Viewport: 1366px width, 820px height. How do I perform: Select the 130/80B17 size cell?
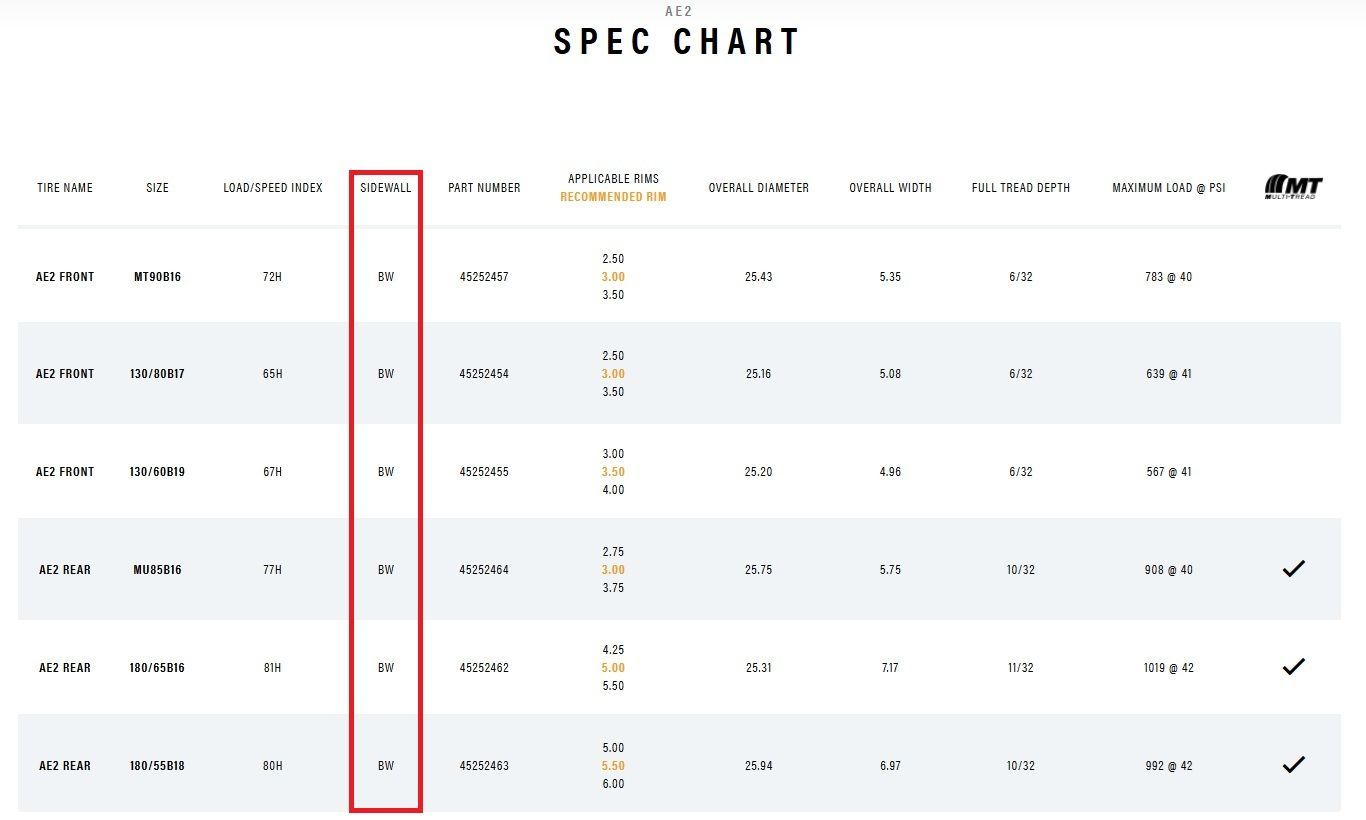point(158,374)
